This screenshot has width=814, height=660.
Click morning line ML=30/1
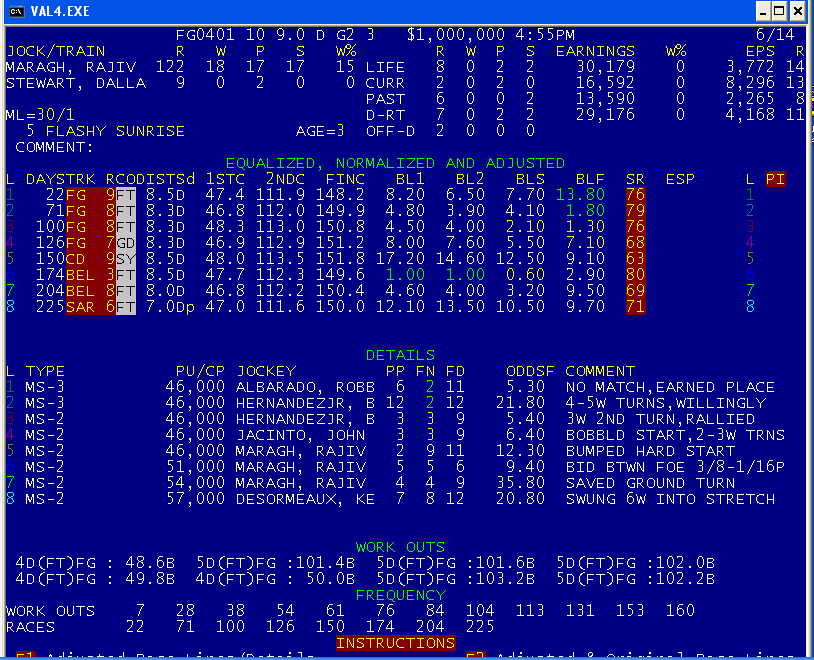(x=40, y=115)
